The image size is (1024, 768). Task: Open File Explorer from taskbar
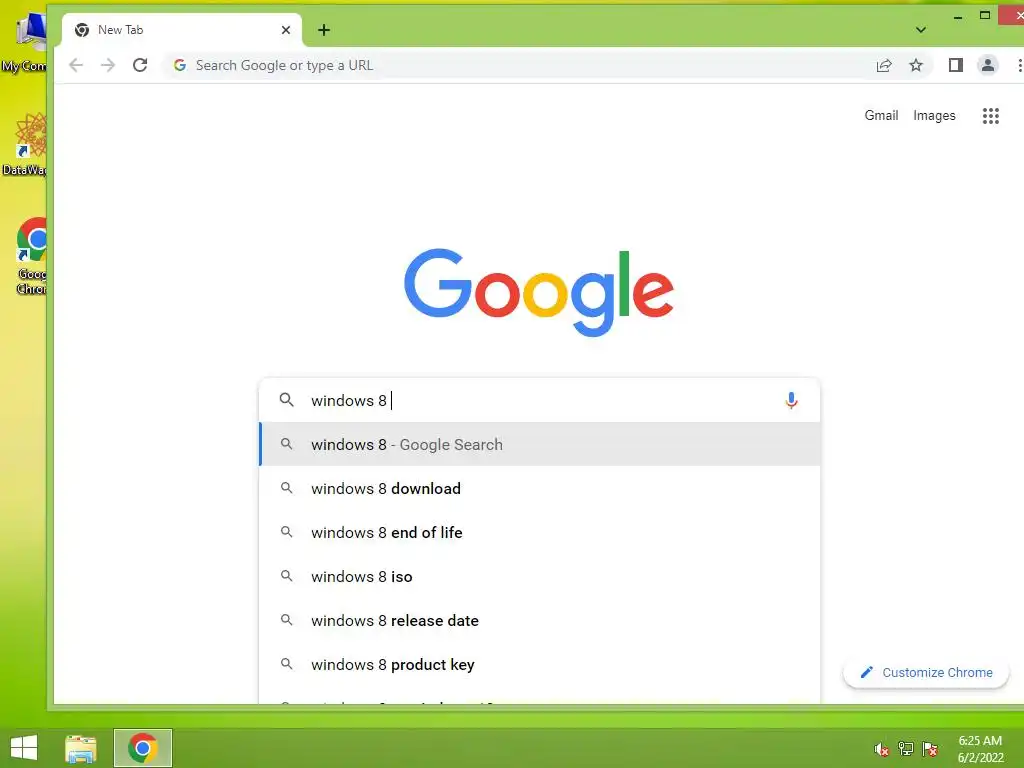(x=81, y=748)
